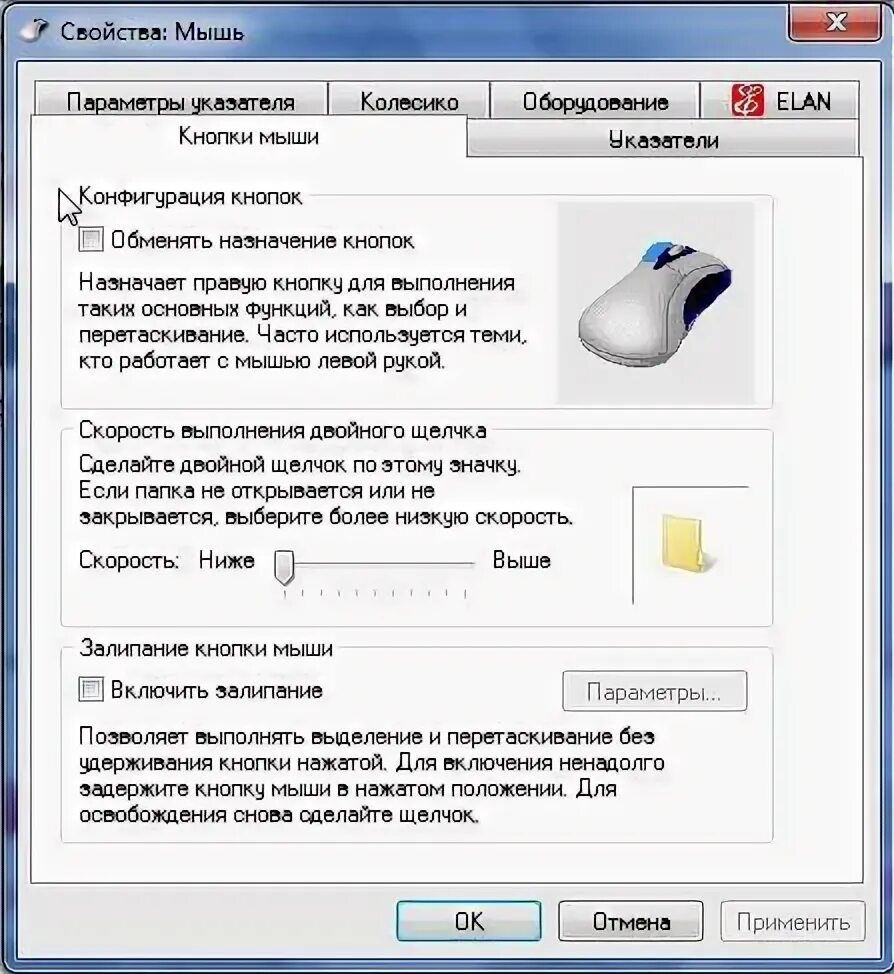Toggle Включить залипание checkbox
Screen dimensions: 894x974
(x=91, y=690)
